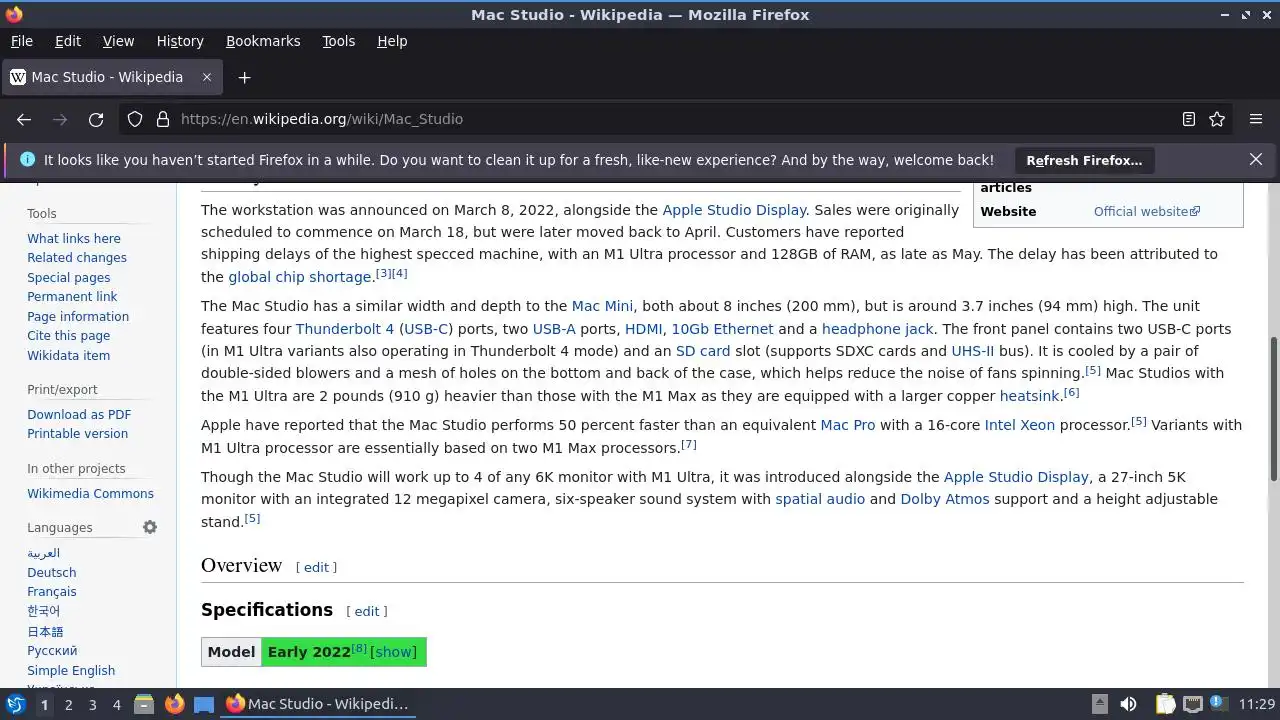Open the file manager taskbar icon
Screen dimensions: 1280x720
[x=144, y=704]
